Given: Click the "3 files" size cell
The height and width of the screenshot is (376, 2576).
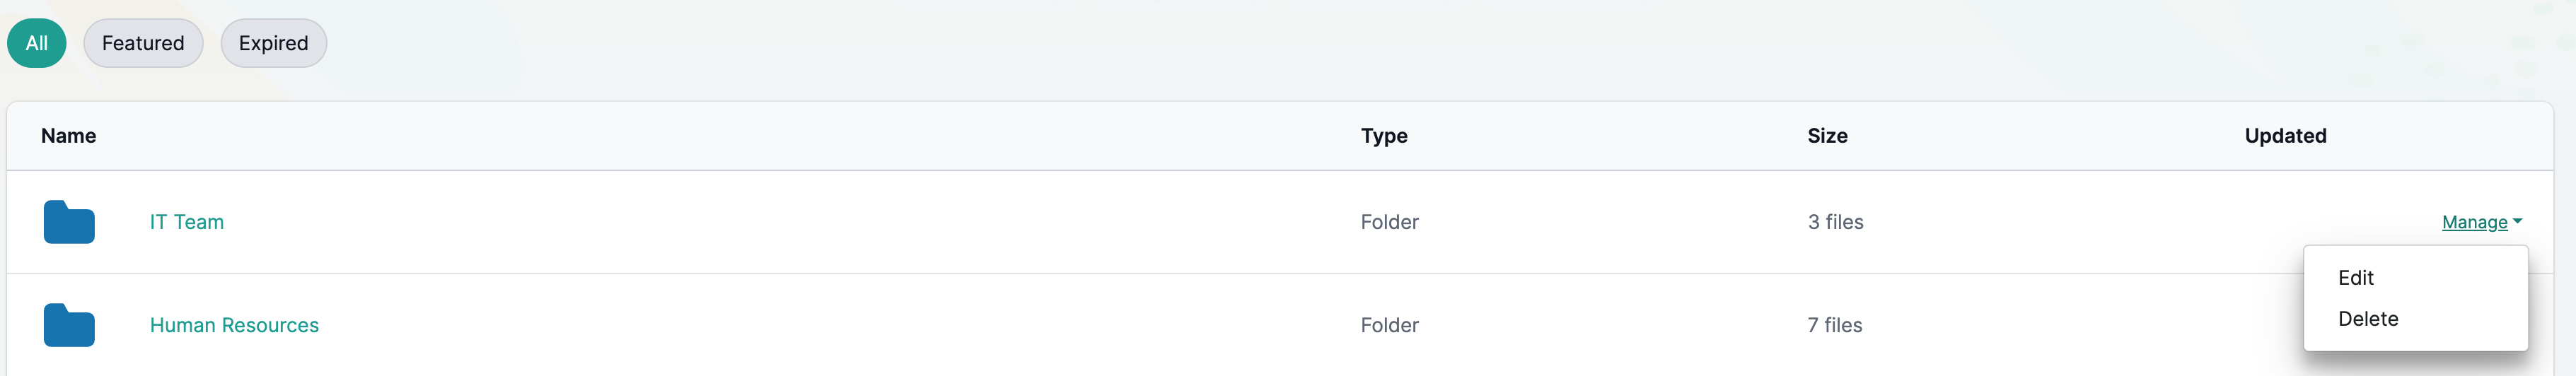Looking at the screenshot, I should coord(1835,222).
